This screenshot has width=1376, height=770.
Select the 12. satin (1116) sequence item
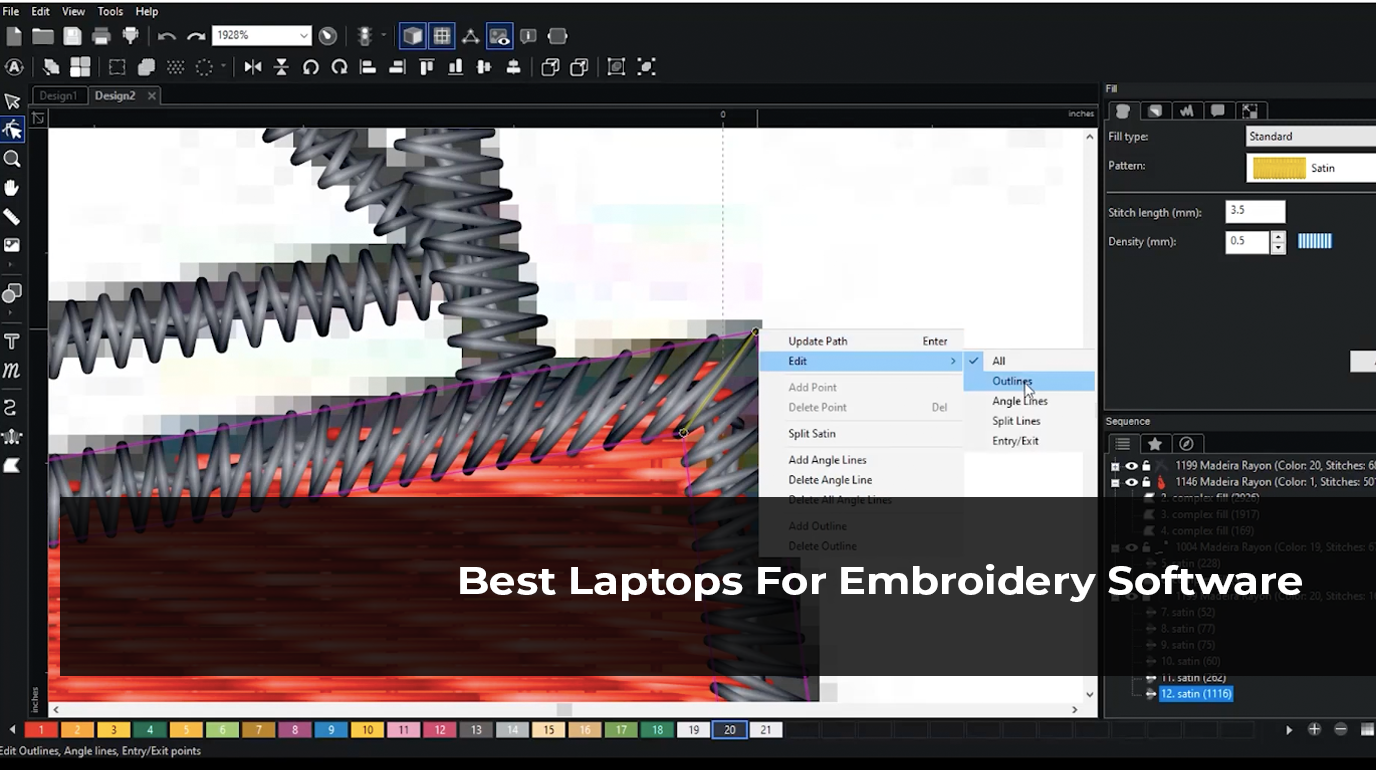tap(1196, 694)
